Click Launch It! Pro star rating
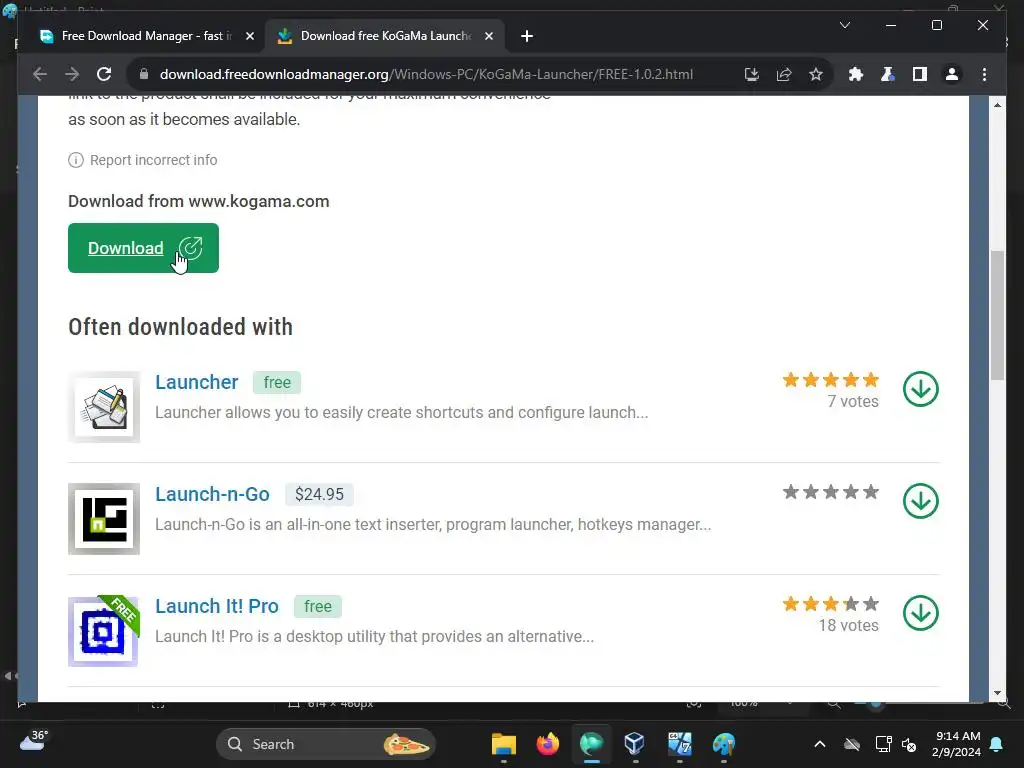This screenshot has height=768, width=1024. pos(831,604)
